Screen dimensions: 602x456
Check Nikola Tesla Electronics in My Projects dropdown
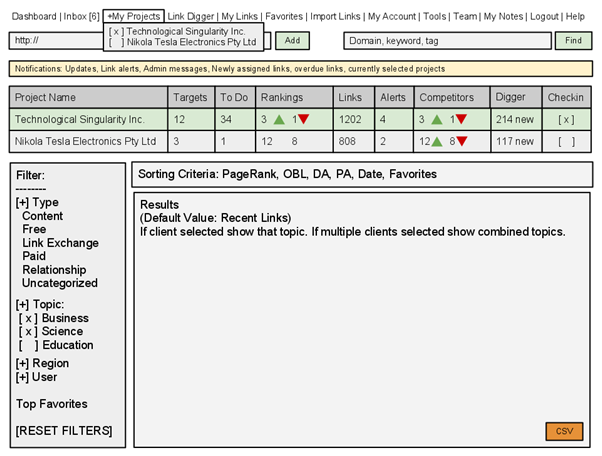116,42
